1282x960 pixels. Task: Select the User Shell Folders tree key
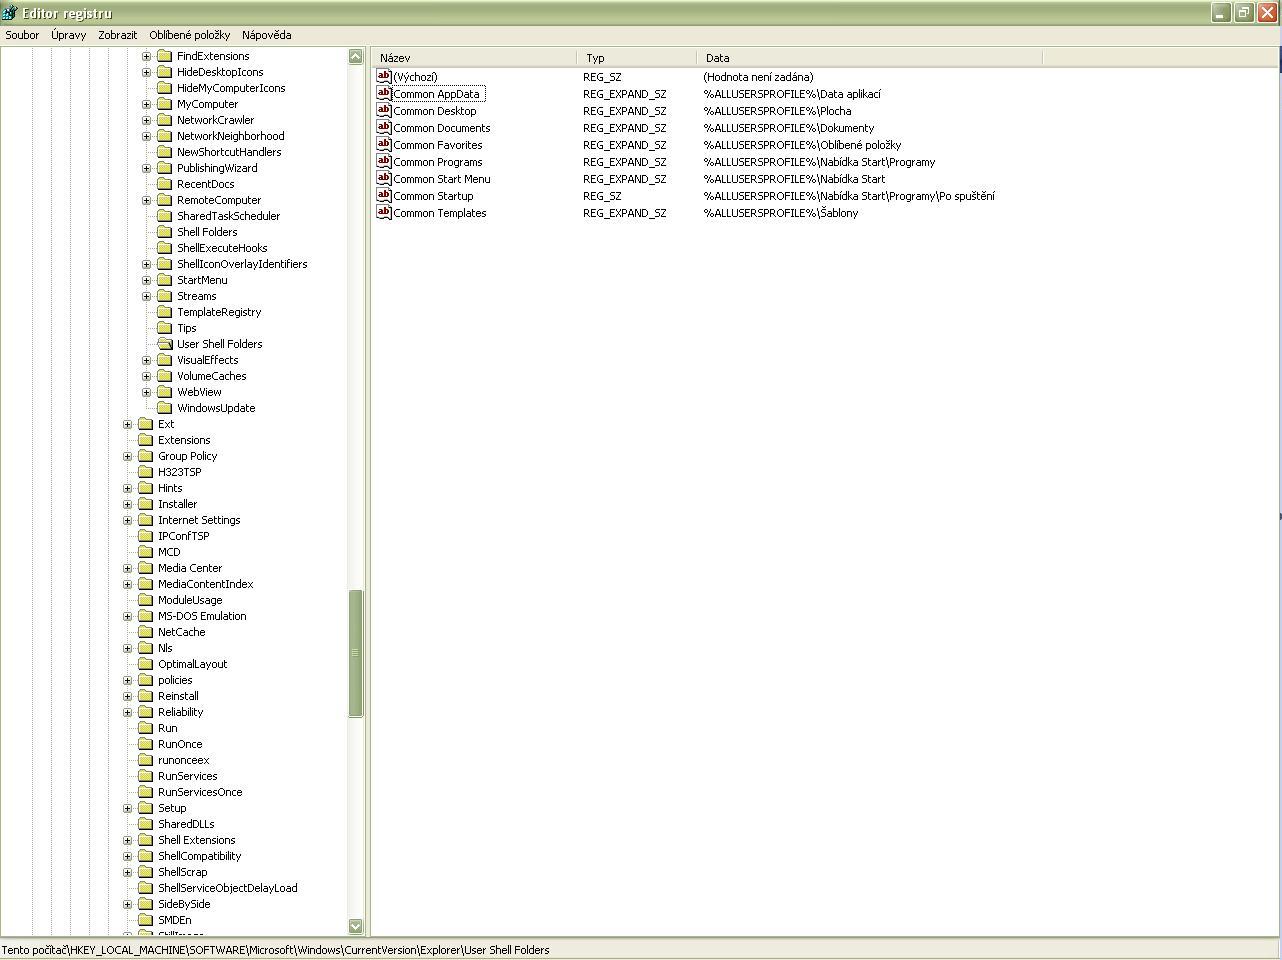[220, 344]
